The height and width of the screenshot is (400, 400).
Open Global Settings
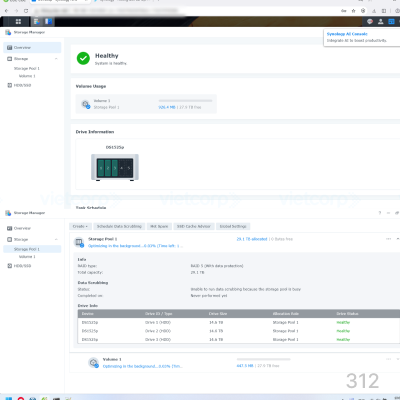coord(233,226)
